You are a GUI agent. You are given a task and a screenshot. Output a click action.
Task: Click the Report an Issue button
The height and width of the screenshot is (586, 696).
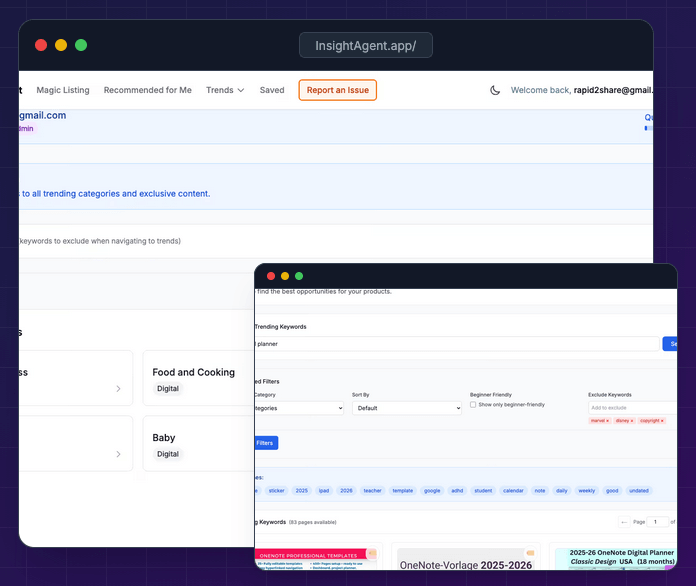(337, 90)
